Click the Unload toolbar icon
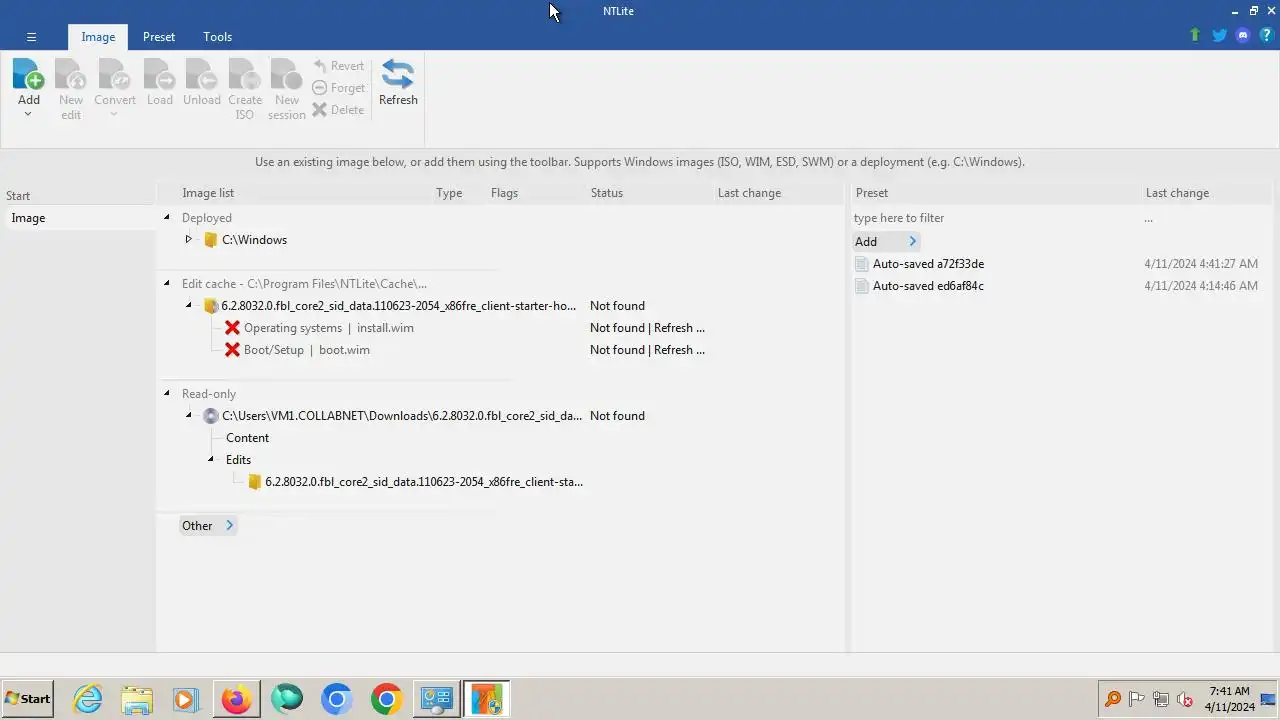Viewport: 1280px width, 720px height. point(201,74)
